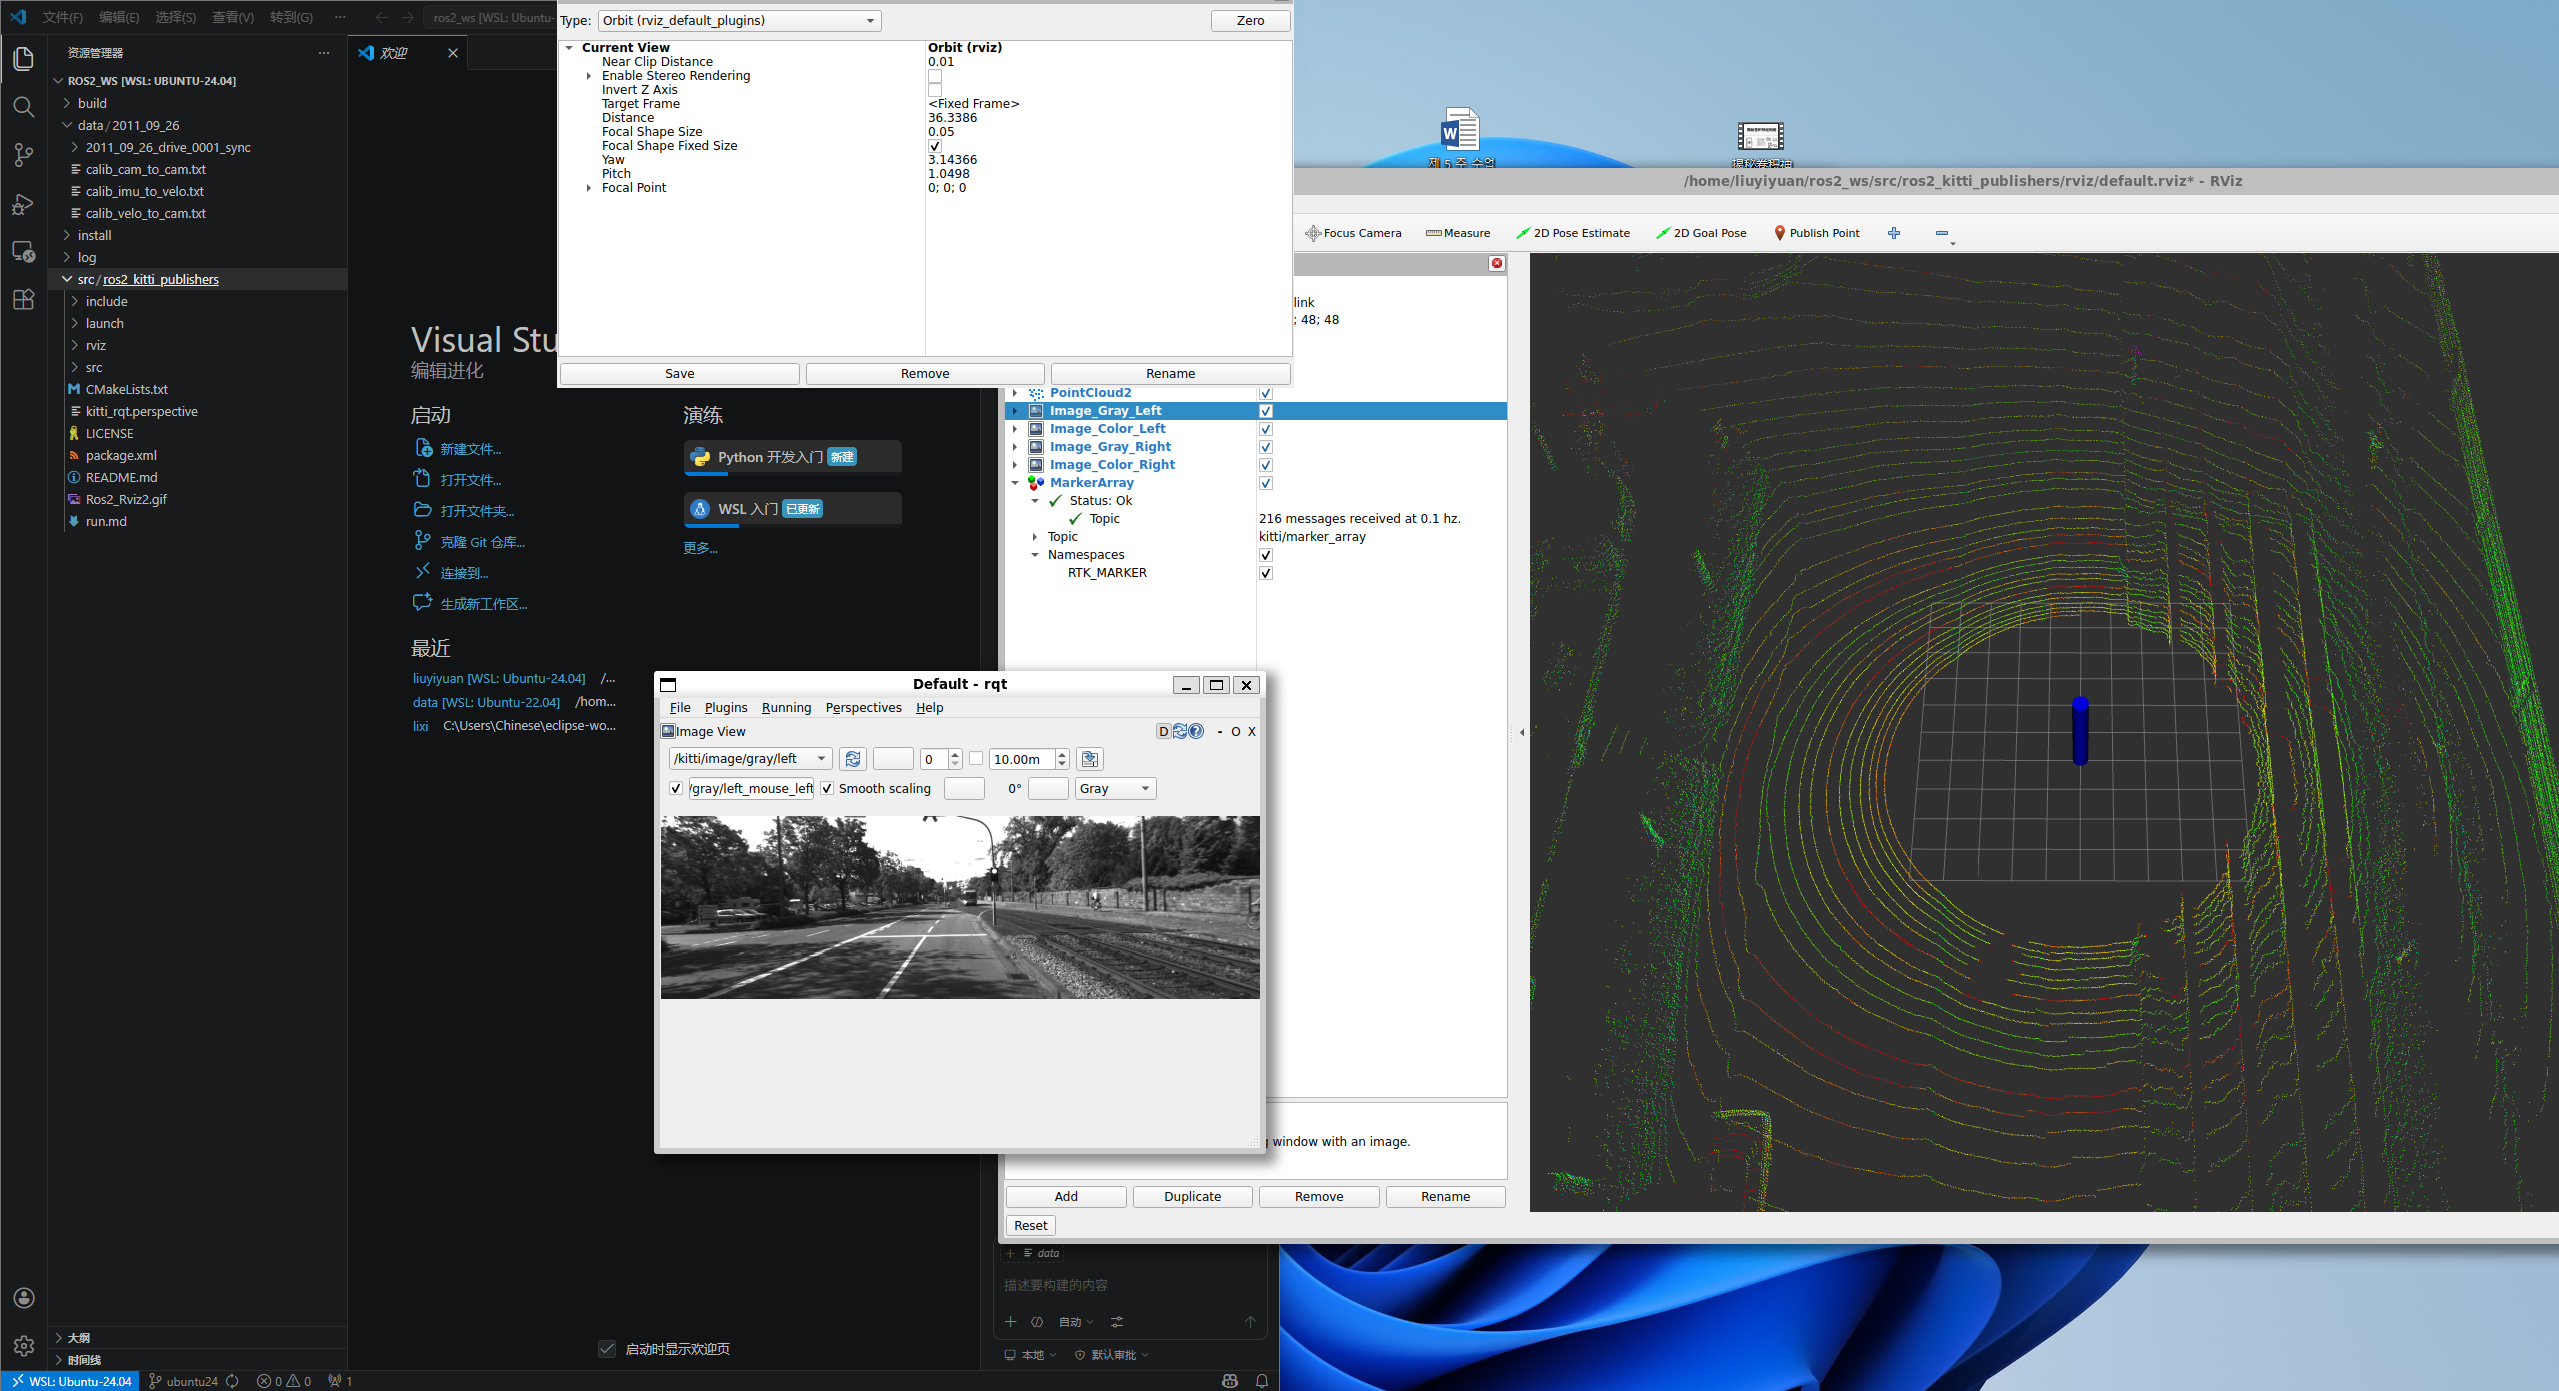Click Duplicate button in Displays panel
This screenshot has height=1391, width=2559.
coord(1192,1197)
